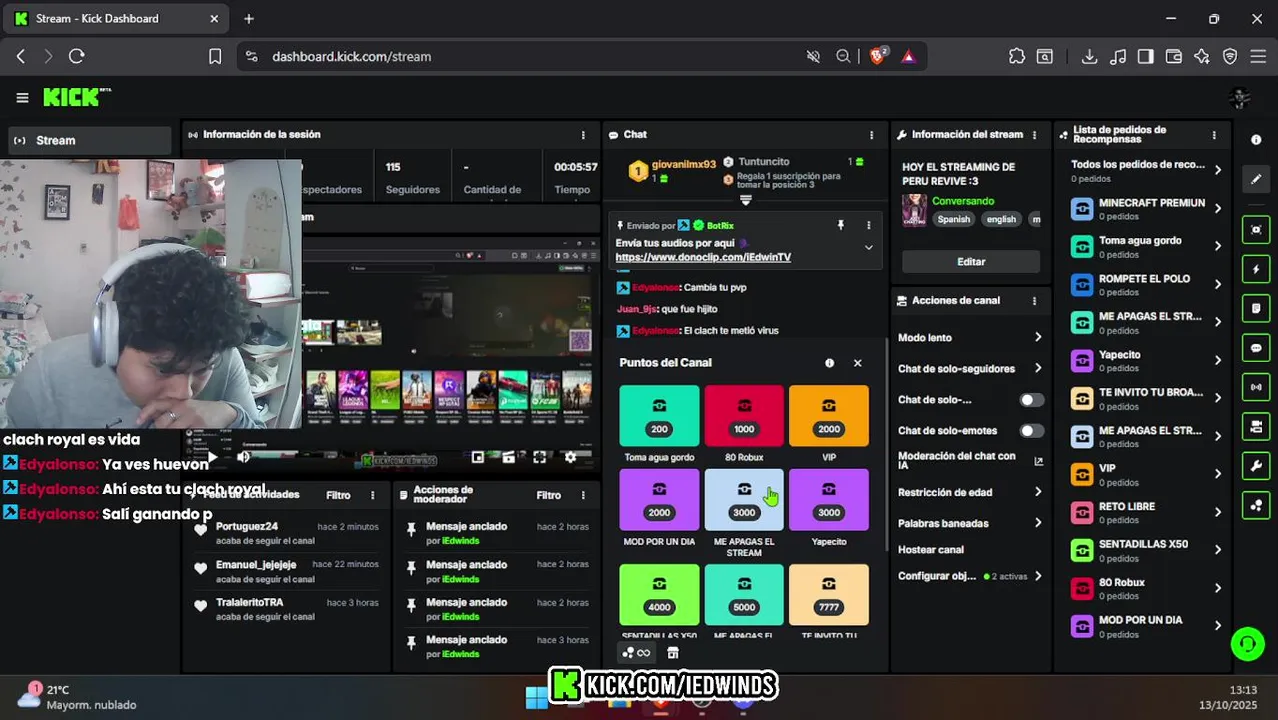
Task: Redeem the orange VIP reward tile
Action: [829, 416]
